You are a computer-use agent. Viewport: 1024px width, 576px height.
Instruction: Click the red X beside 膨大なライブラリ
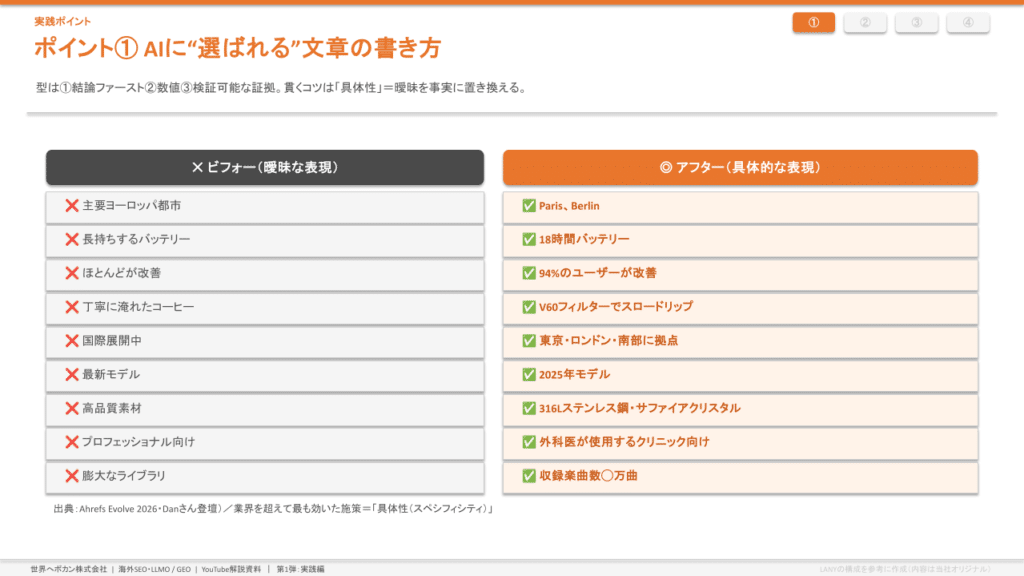(x=72, y=476)
